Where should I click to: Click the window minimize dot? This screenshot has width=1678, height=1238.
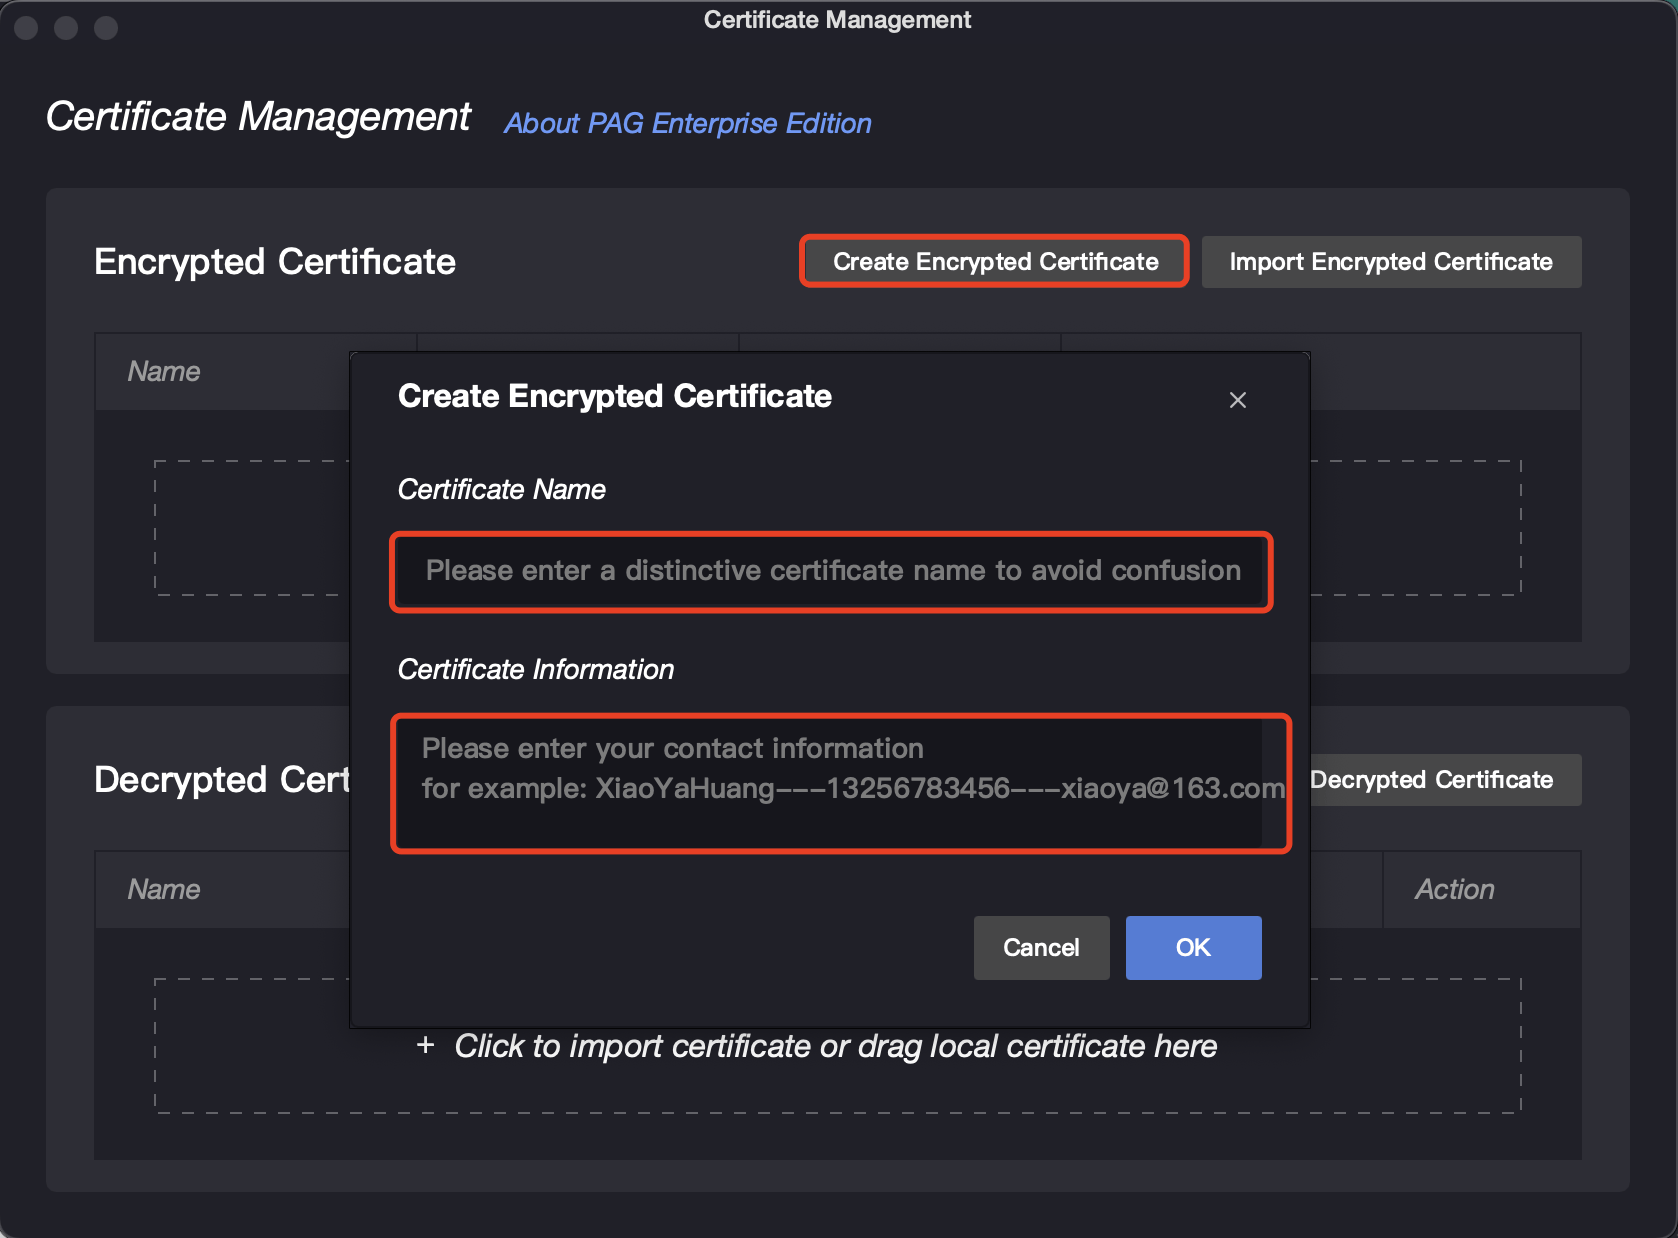click(66, 28)
